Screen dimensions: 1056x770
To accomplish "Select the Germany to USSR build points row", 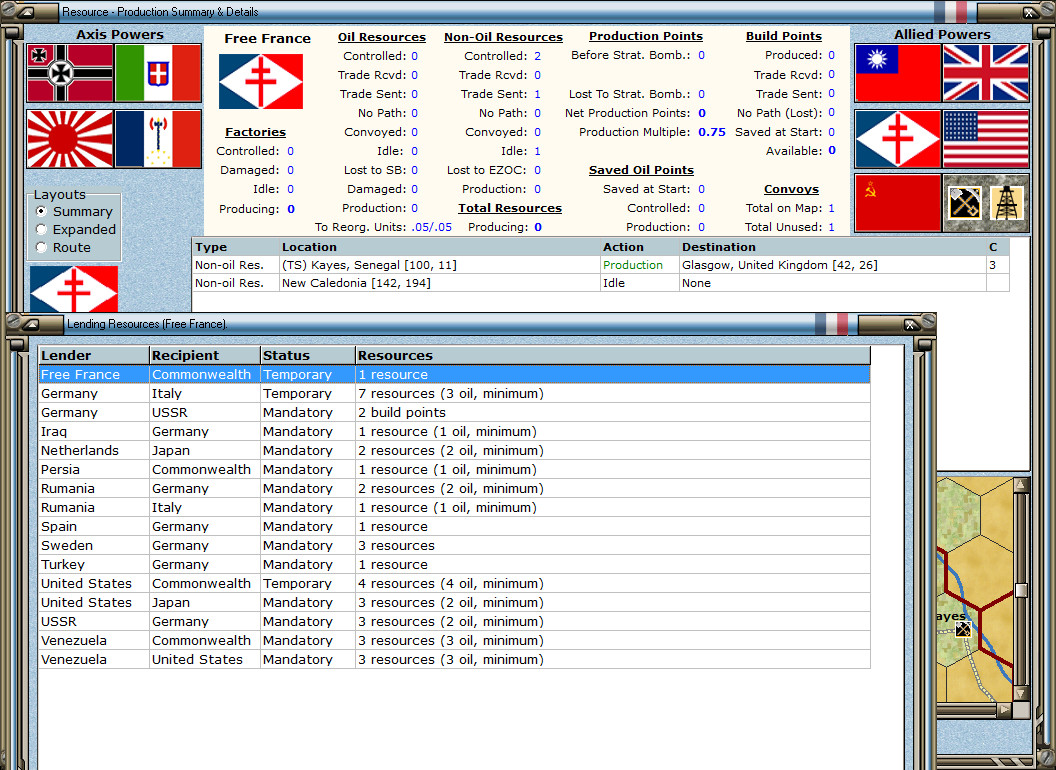I will [x=455, y=412].
